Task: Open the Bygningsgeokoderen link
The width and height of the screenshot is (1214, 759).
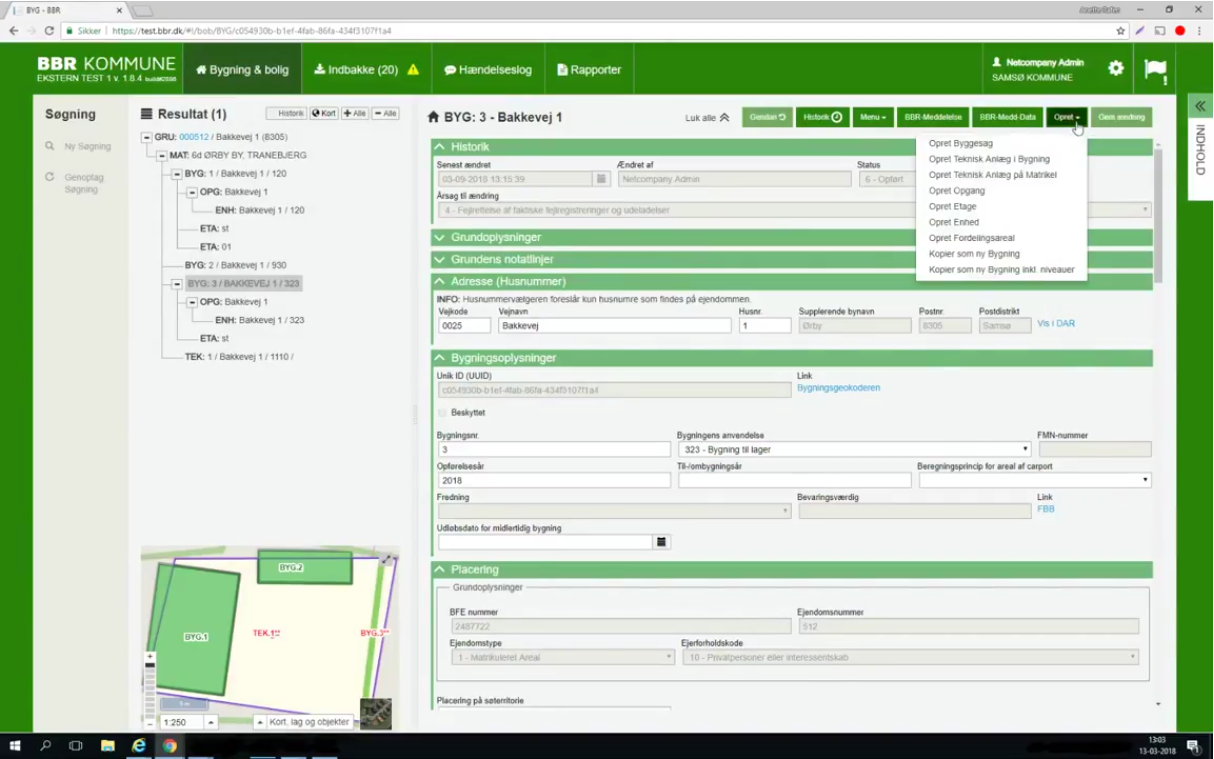Action: (838, 388)
